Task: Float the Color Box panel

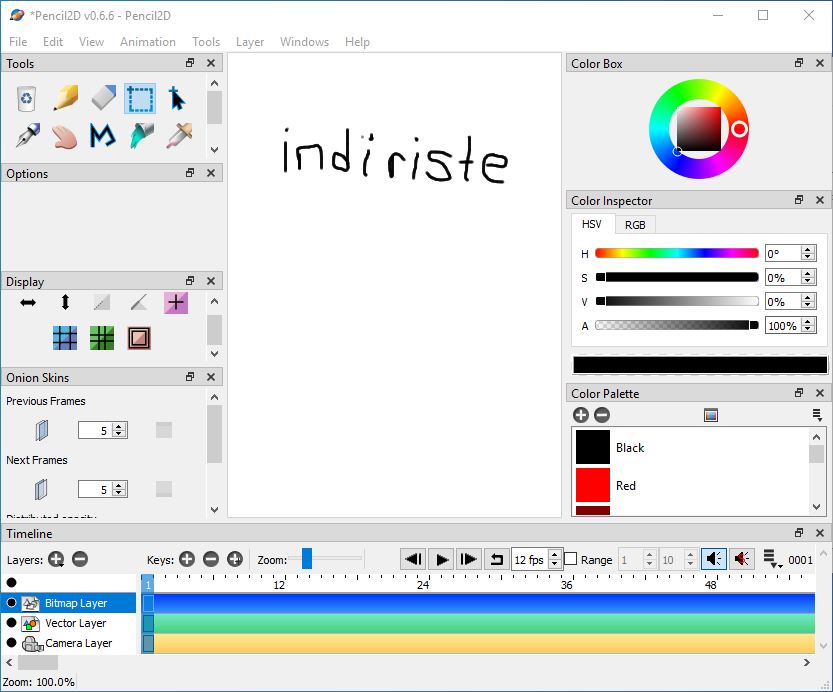Action: pos(798,63)
